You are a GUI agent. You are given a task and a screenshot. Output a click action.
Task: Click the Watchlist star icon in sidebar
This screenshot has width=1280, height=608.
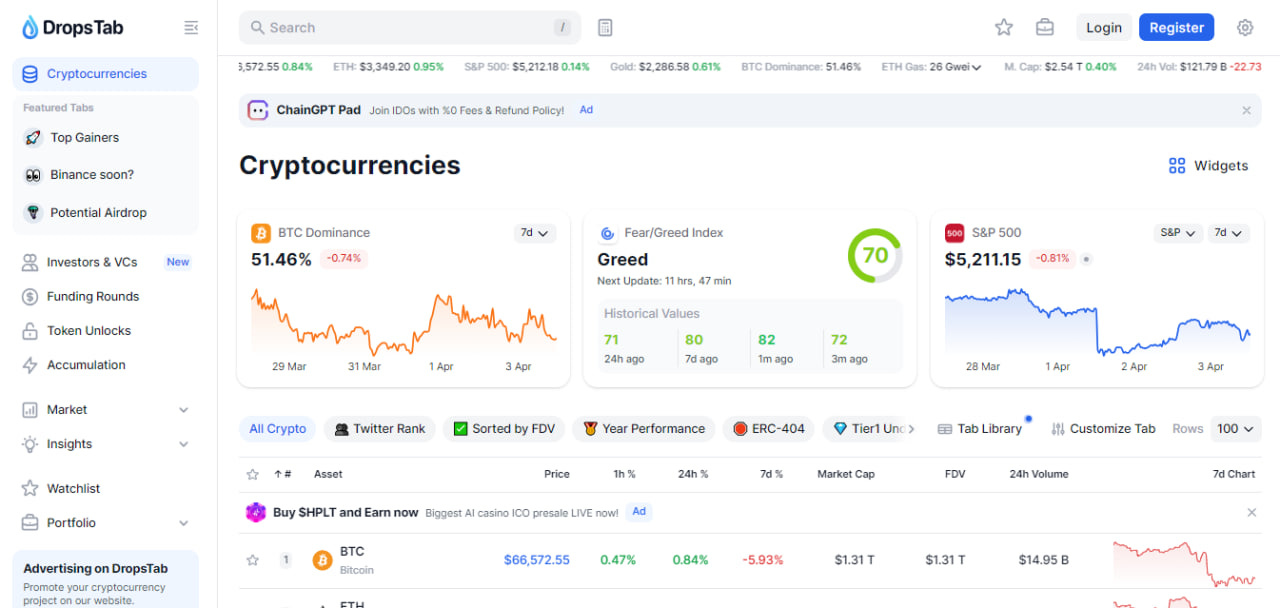tap(30, 489)
